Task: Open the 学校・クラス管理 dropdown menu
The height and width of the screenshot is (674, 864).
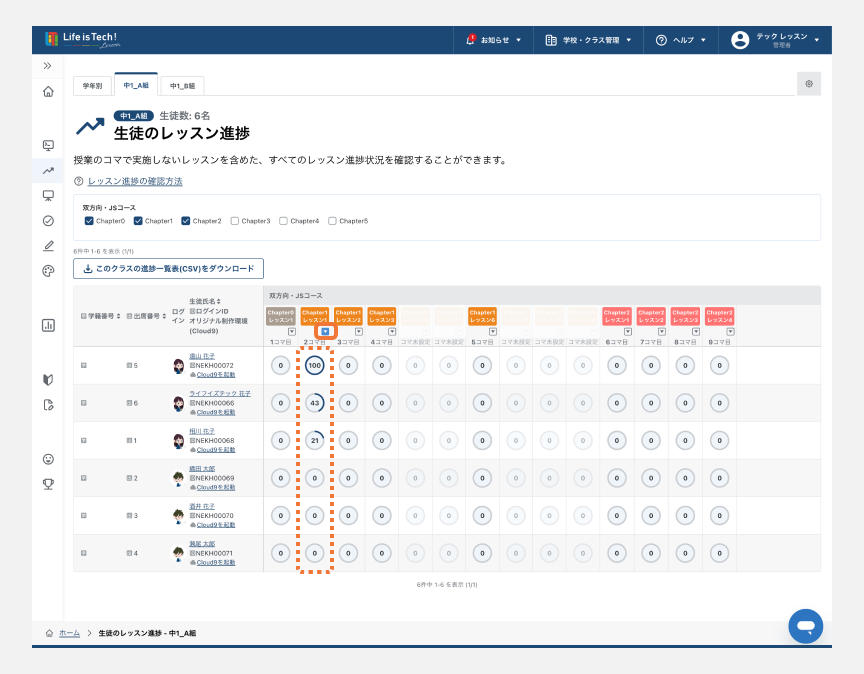Action: point(588,40)
